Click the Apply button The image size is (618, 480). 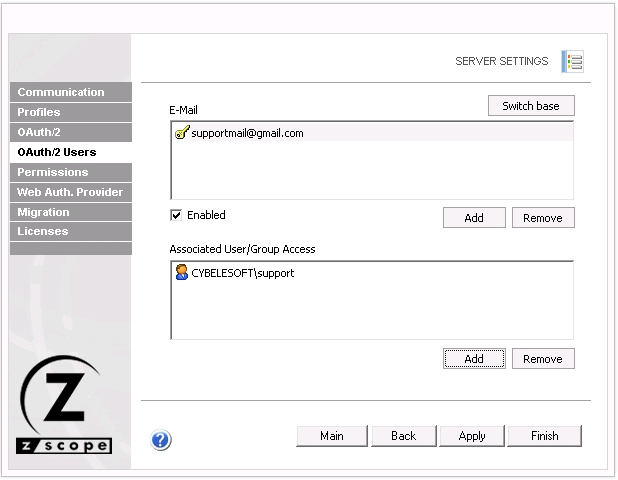tap(472, 436)
